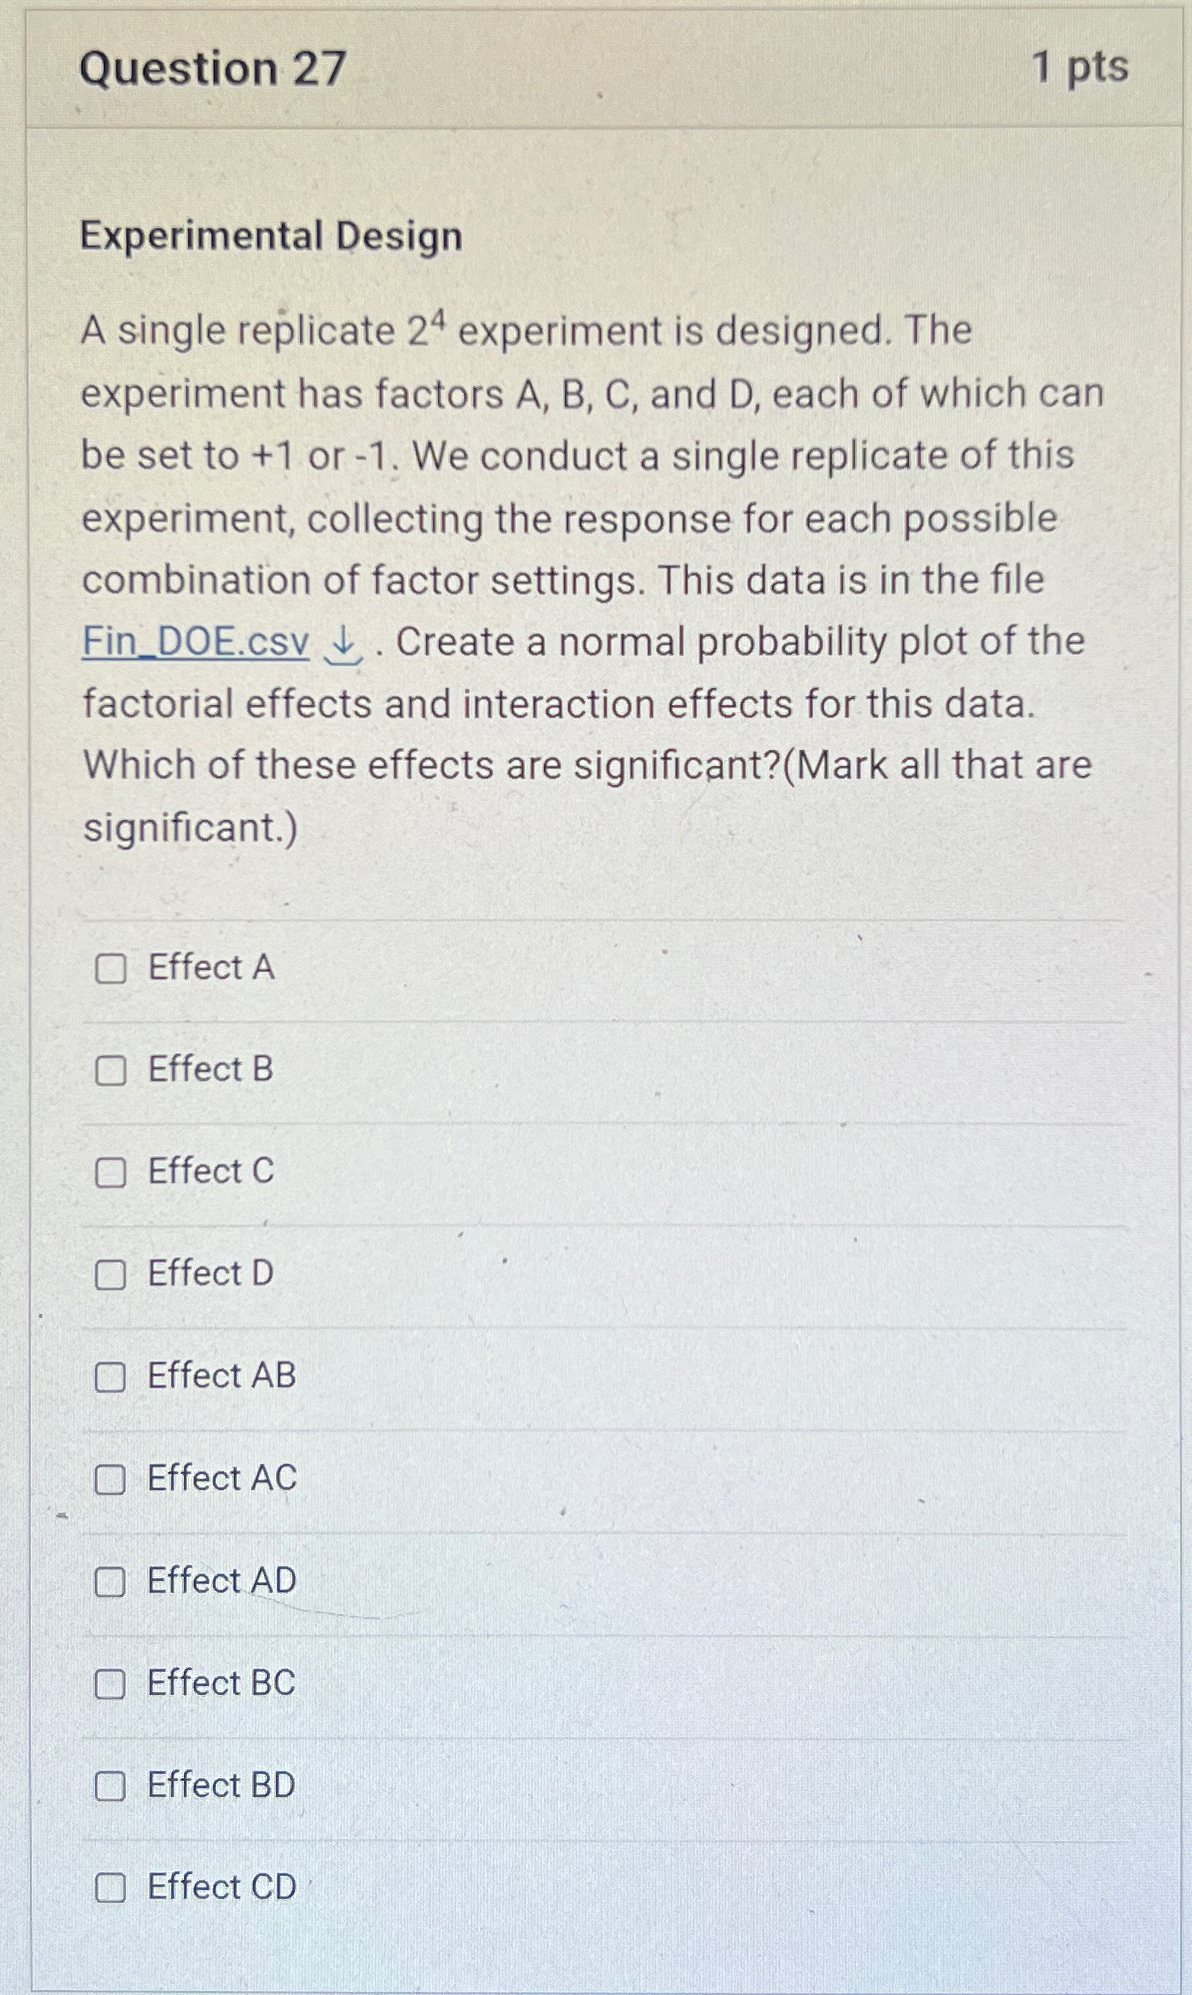Check the Effect A checkbox

(x=111, y=967)
